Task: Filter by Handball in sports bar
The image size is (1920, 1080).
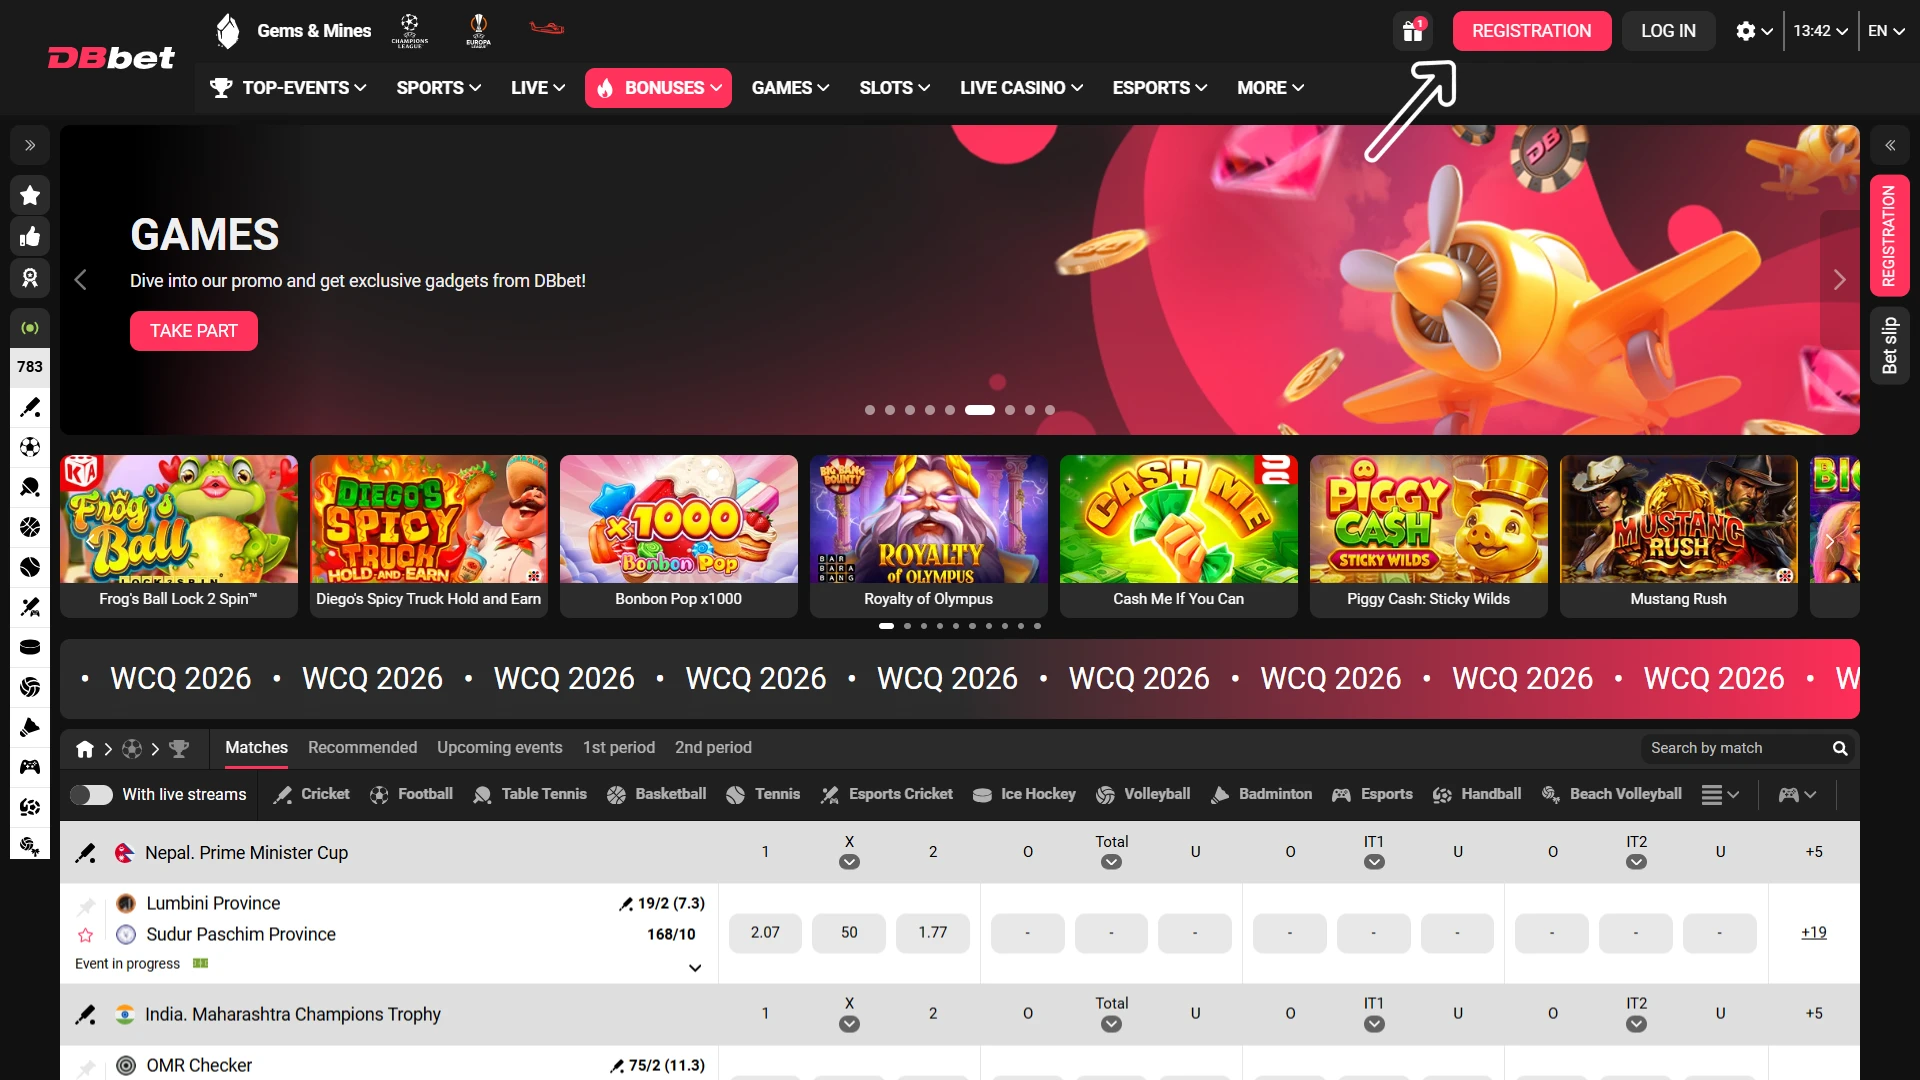Action: tap(1477, 795)
